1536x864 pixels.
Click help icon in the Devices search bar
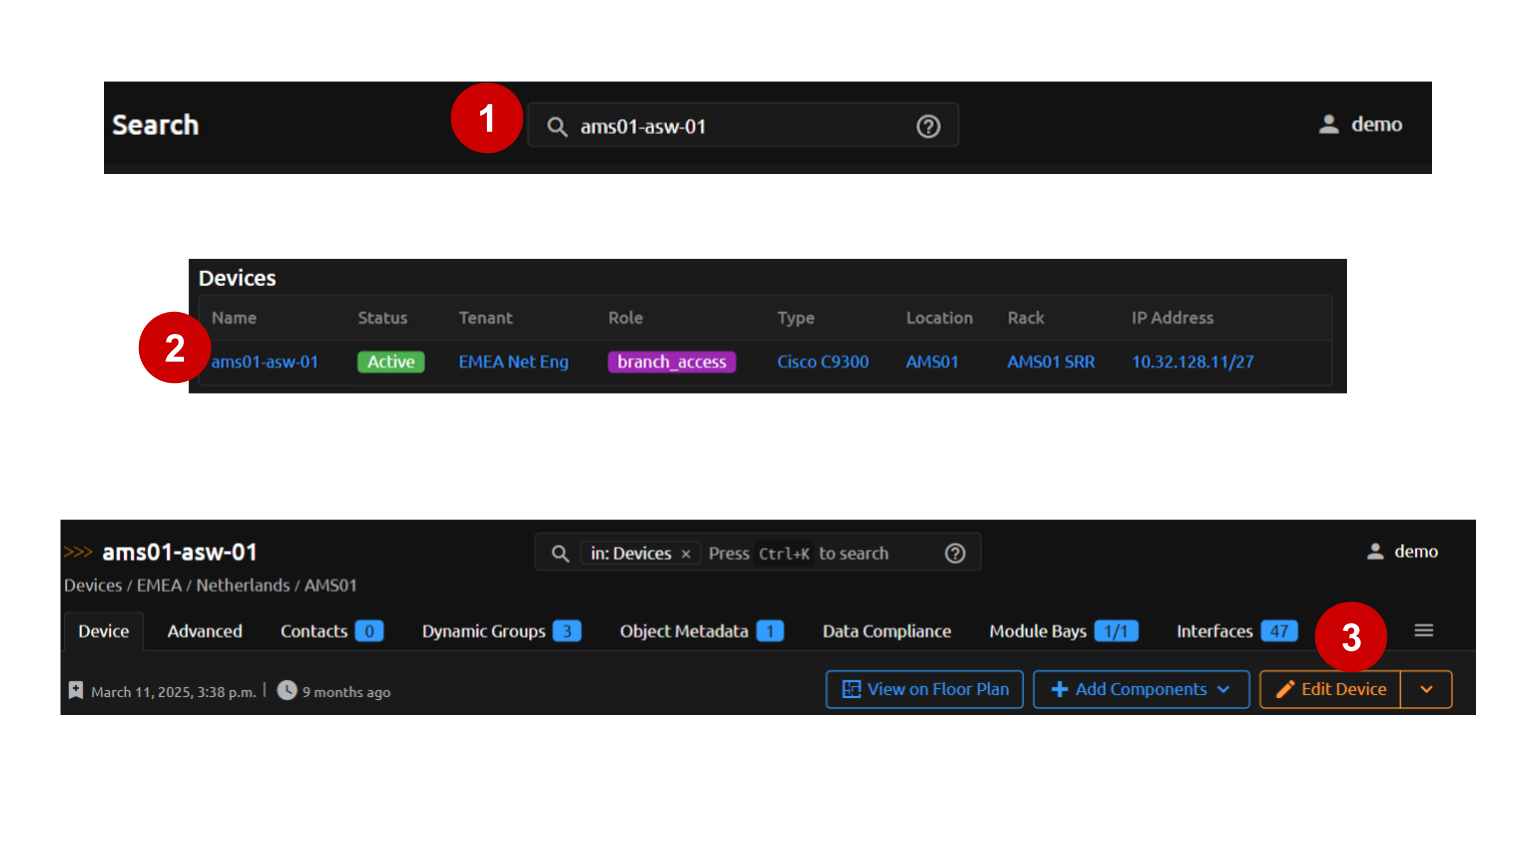click(x=955, y=553)
